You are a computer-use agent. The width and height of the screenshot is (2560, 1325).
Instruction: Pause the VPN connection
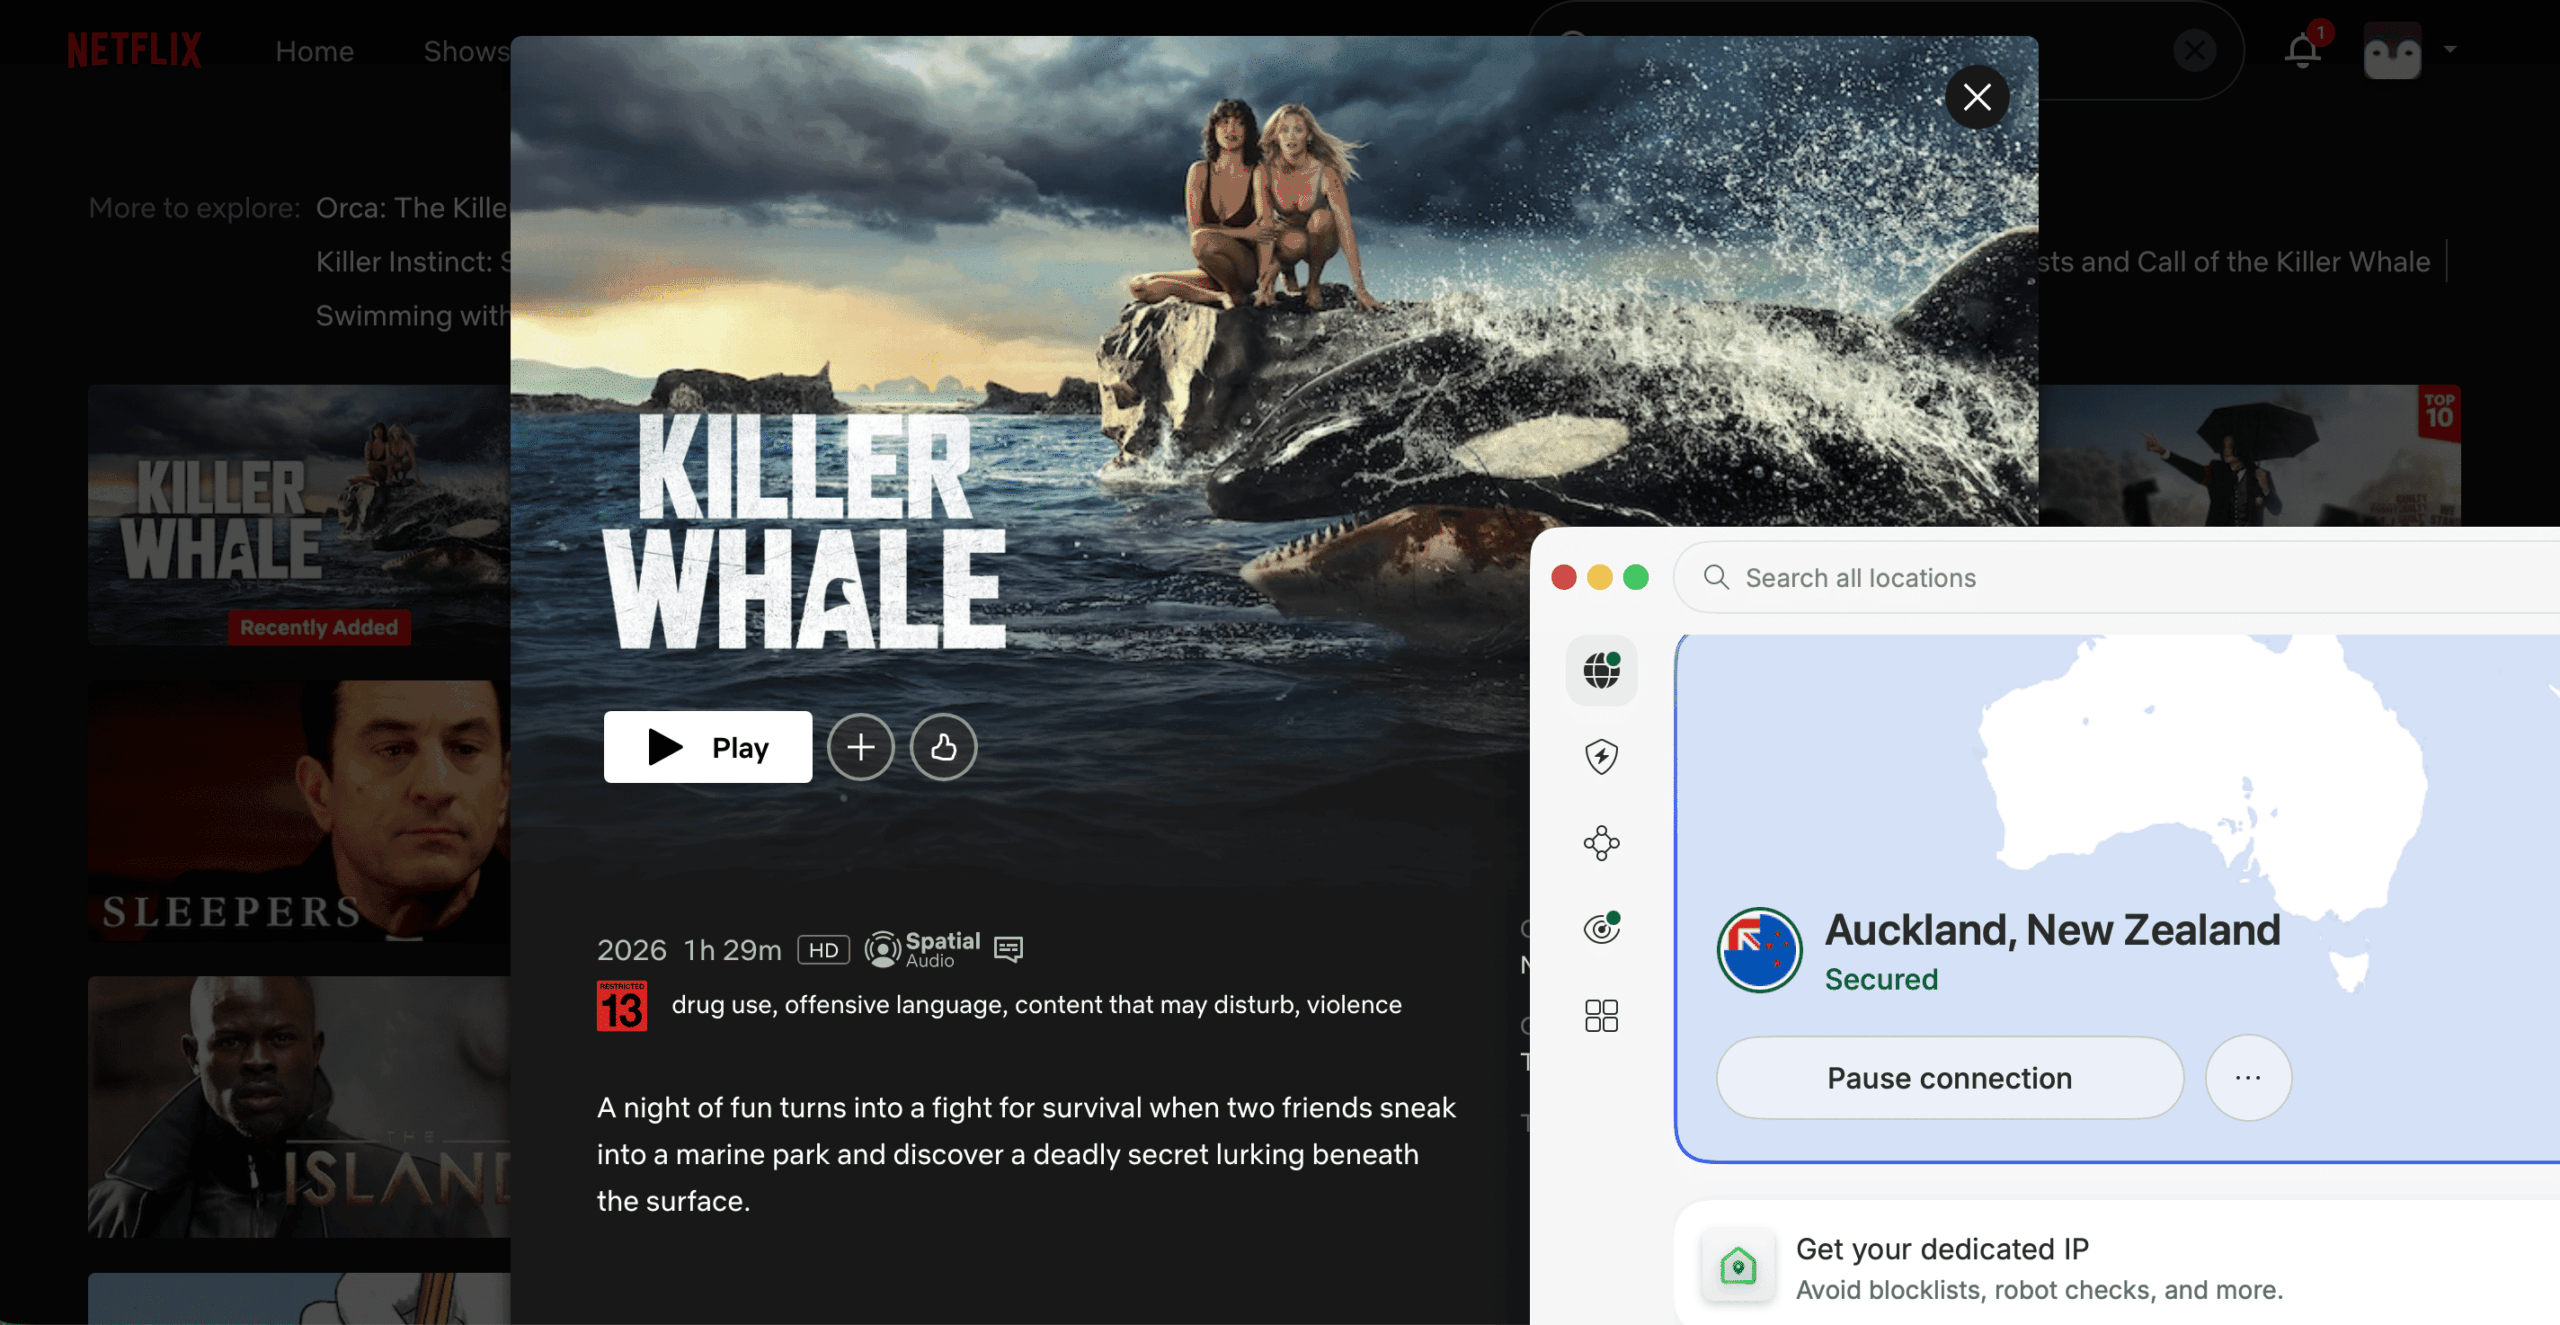coord(1950,1078)
